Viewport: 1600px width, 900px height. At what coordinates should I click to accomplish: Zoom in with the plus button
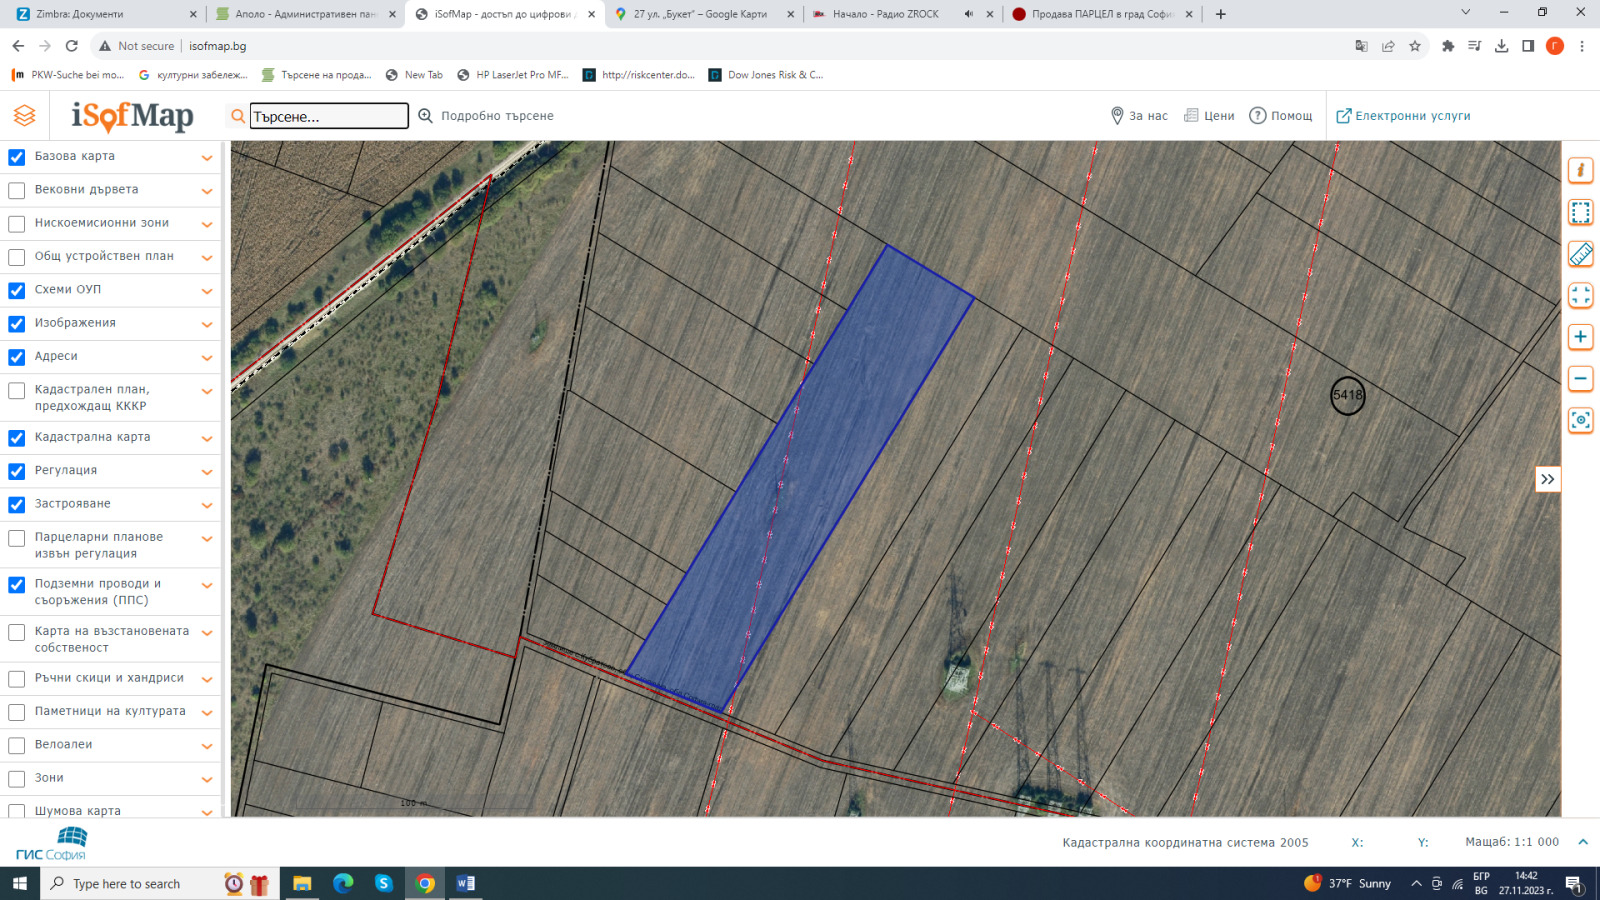1580,337
